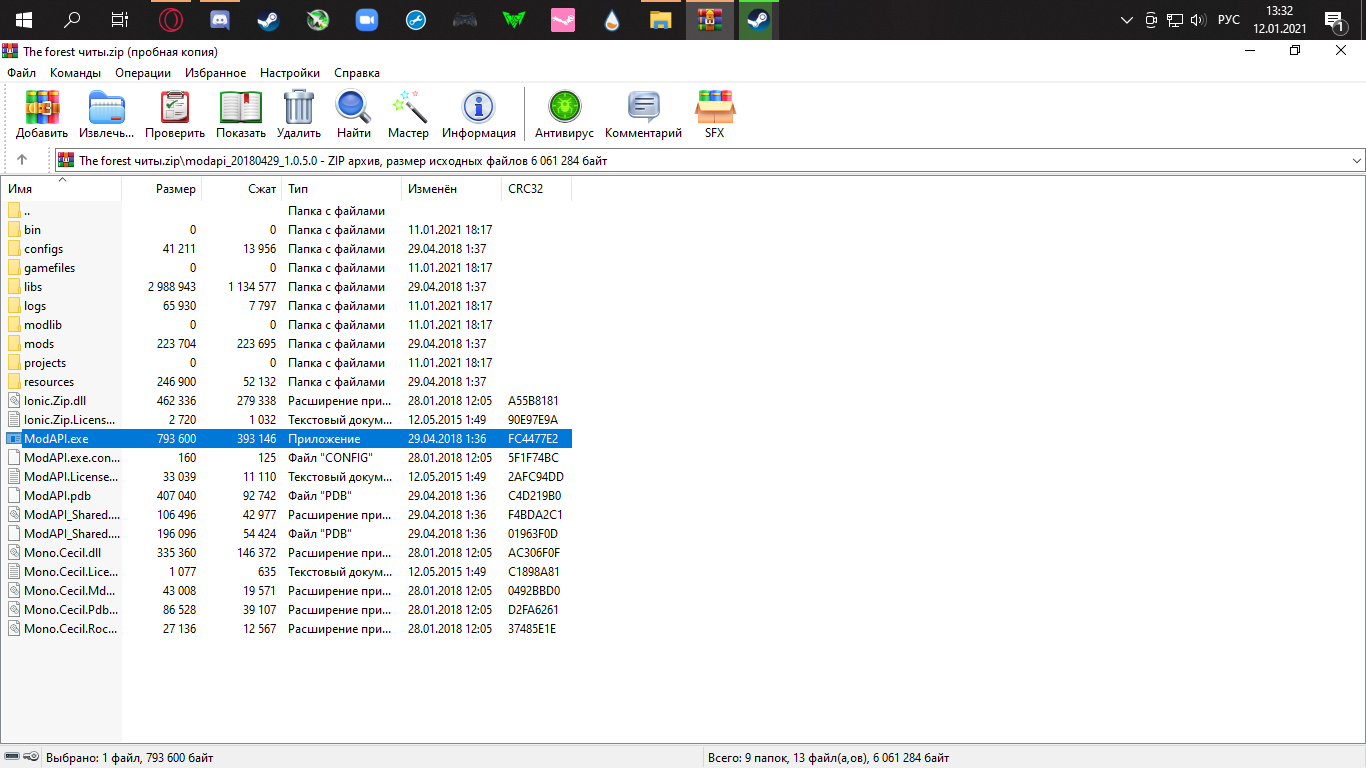Image resolution: width=1366 pixels, height=768 pixels.
Task: Select the Mono.Cecil.Lice... text file
Action: 61,572
